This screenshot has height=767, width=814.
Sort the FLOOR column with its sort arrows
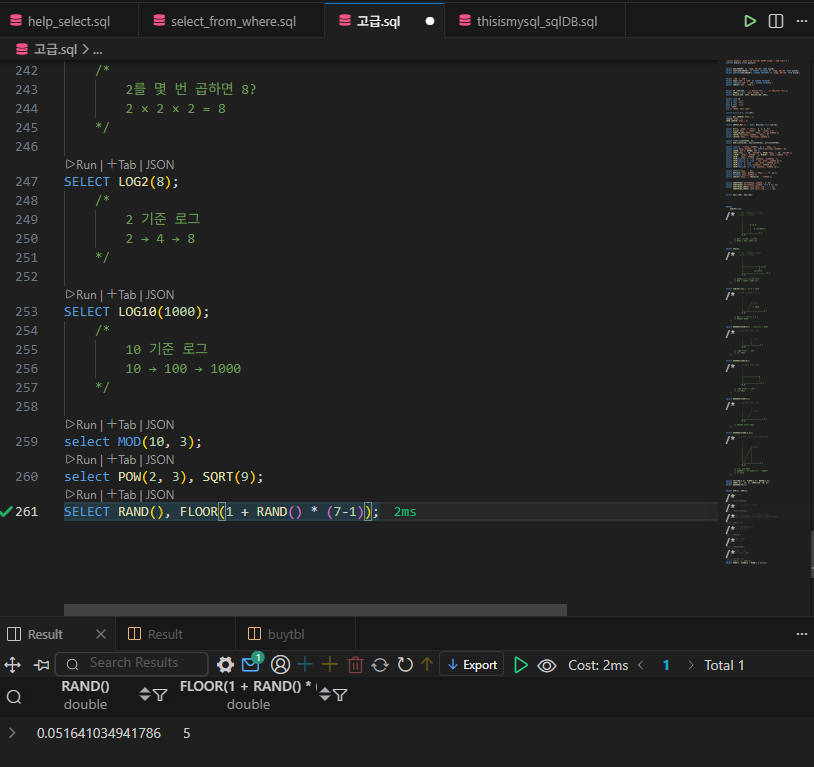click(x=325, y=694)
